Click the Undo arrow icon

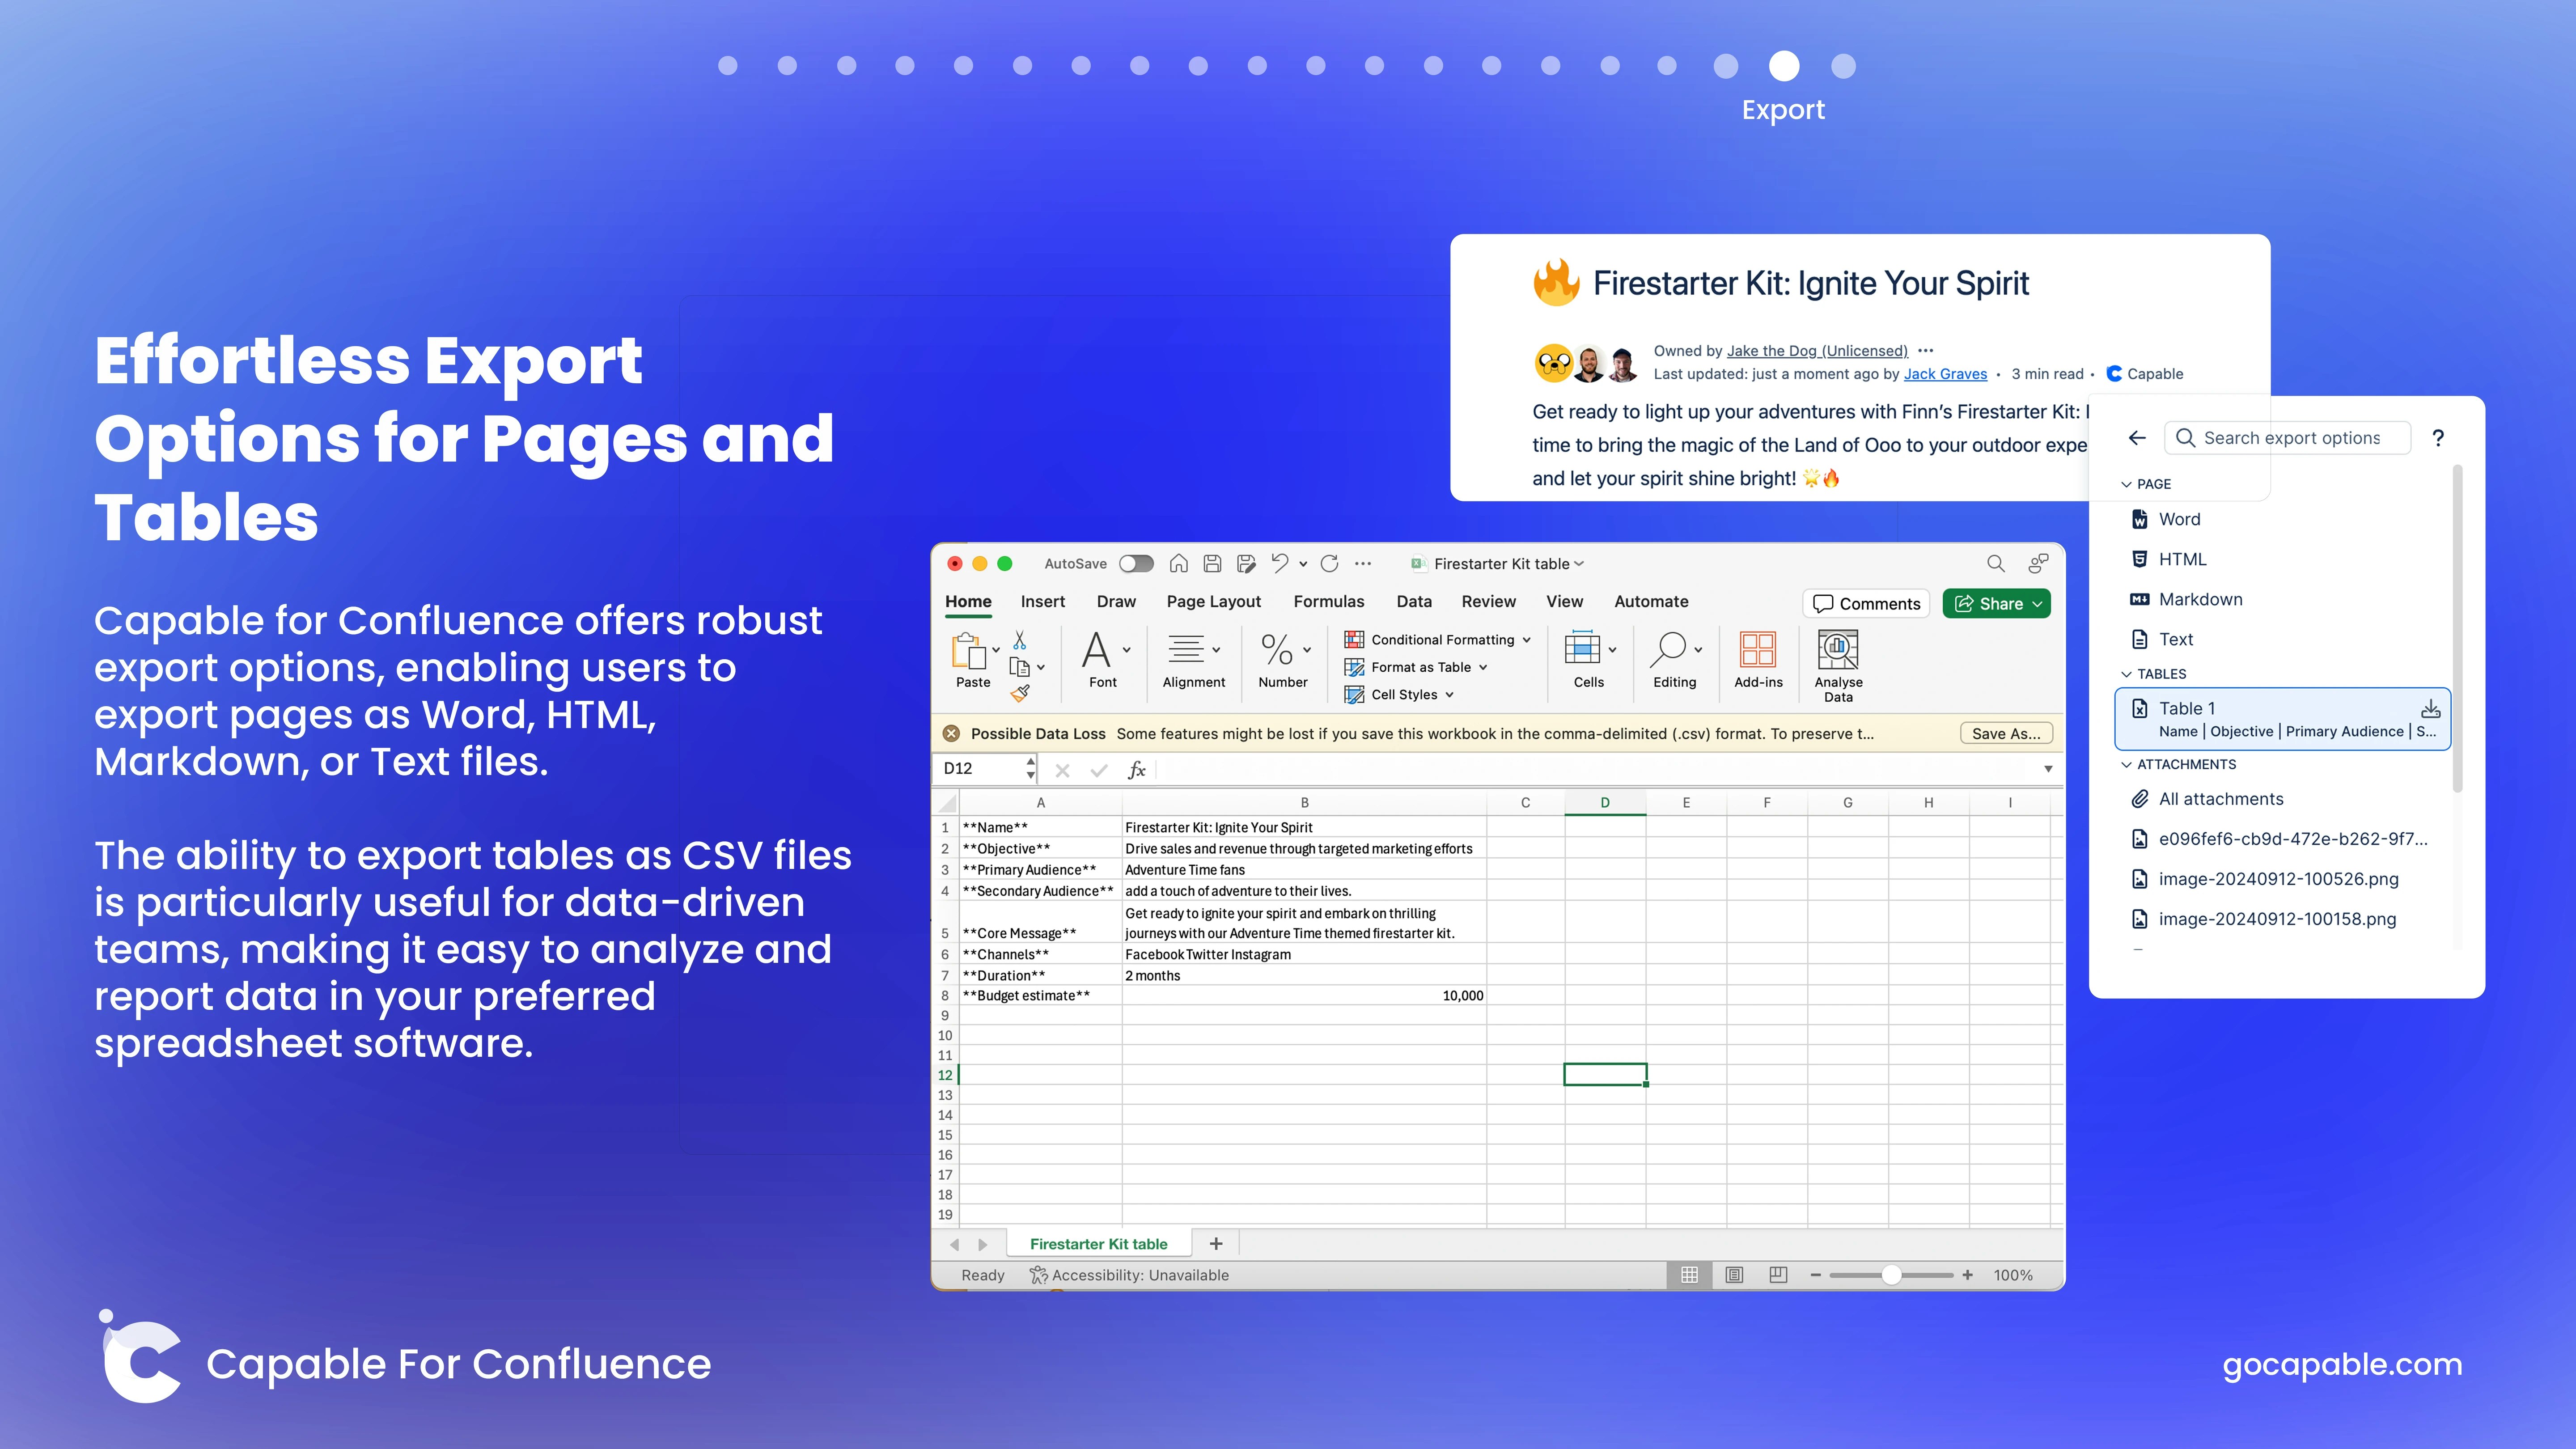pos(1280,563)
